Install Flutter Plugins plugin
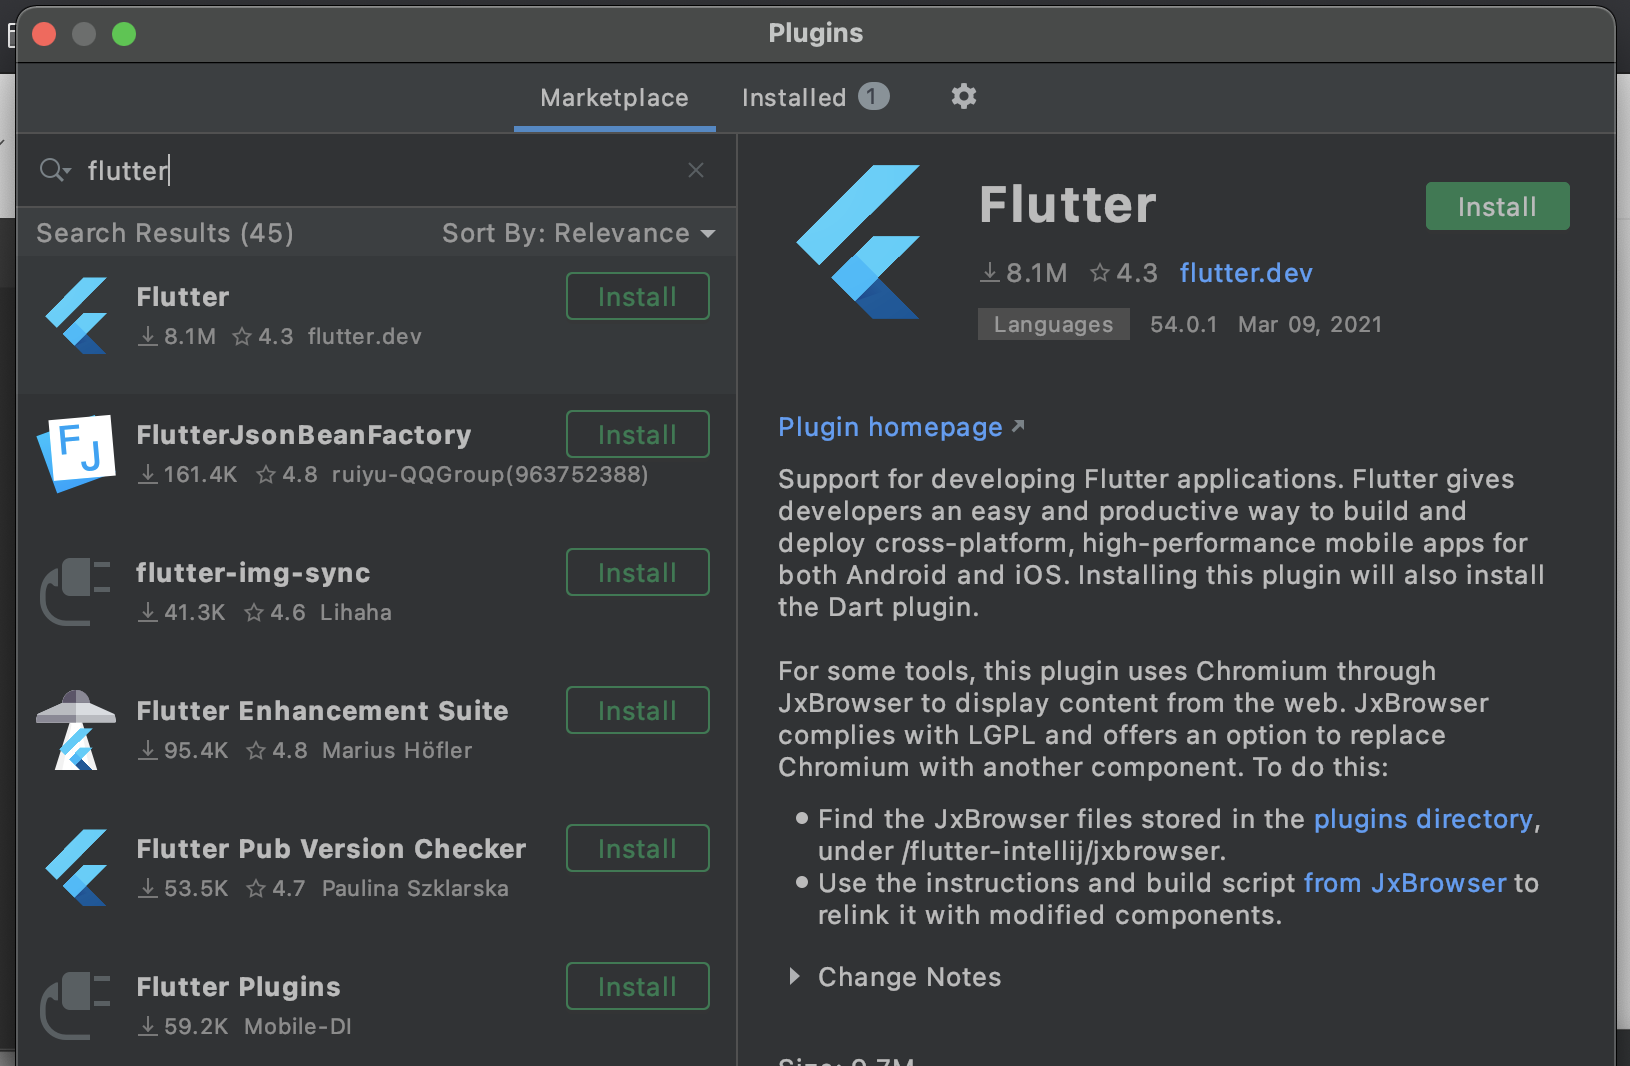1630x1066 pixels. click(x=638, y=986)
